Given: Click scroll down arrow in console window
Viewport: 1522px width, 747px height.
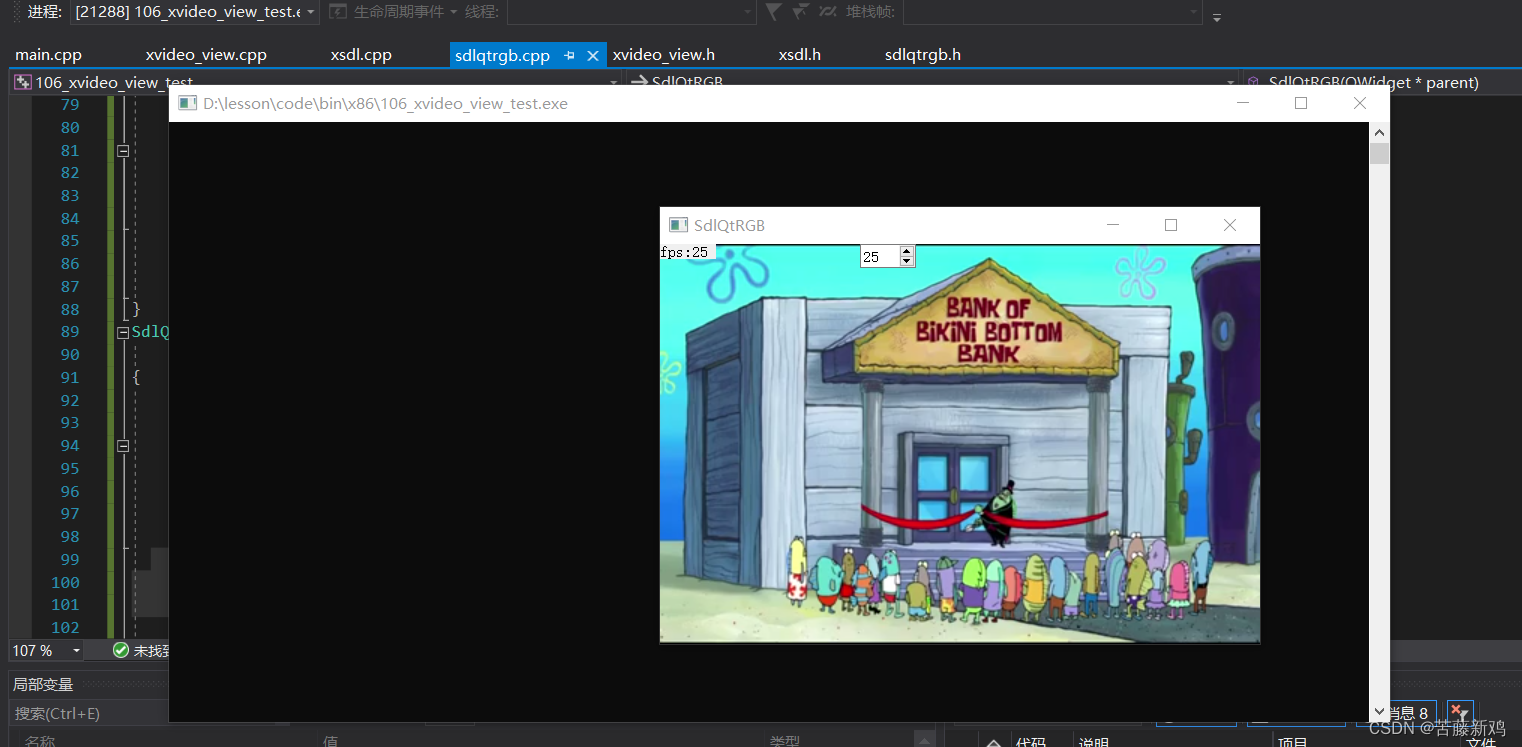Looking at the screenshot, I should (x=1380, y=711).
